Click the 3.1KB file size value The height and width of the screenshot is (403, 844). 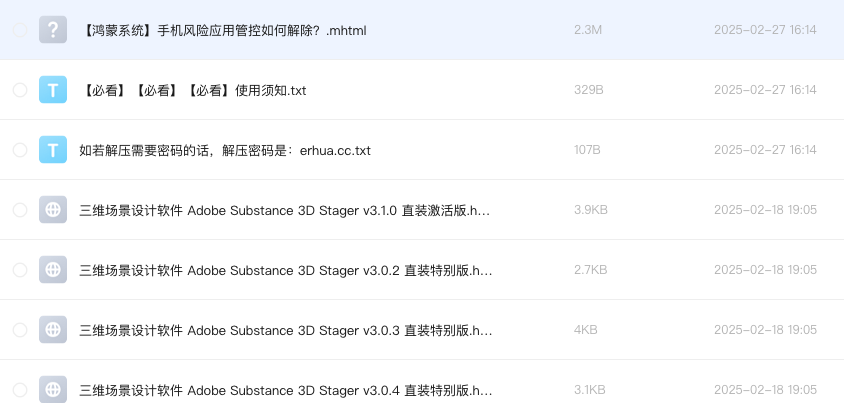(590, 390)
